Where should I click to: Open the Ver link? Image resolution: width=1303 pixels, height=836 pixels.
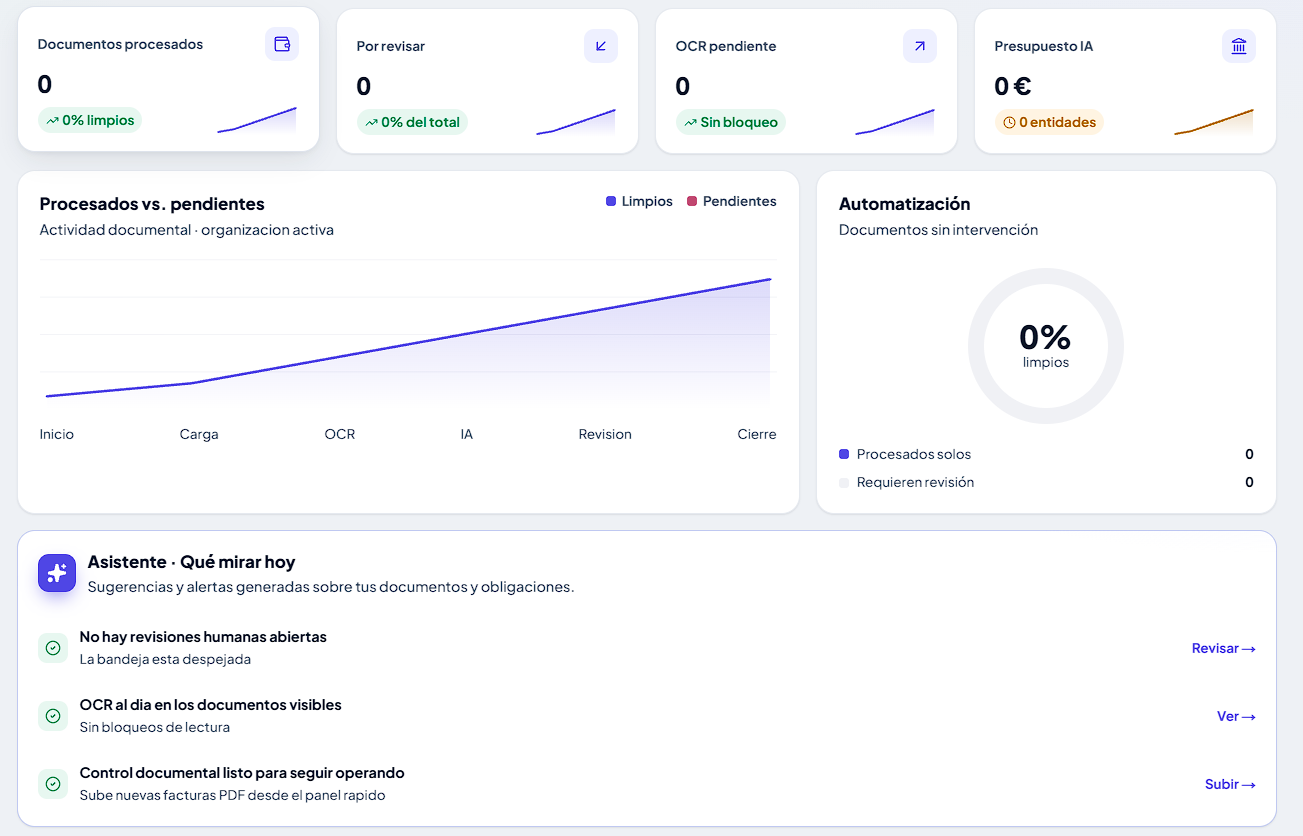[1236, 716]
